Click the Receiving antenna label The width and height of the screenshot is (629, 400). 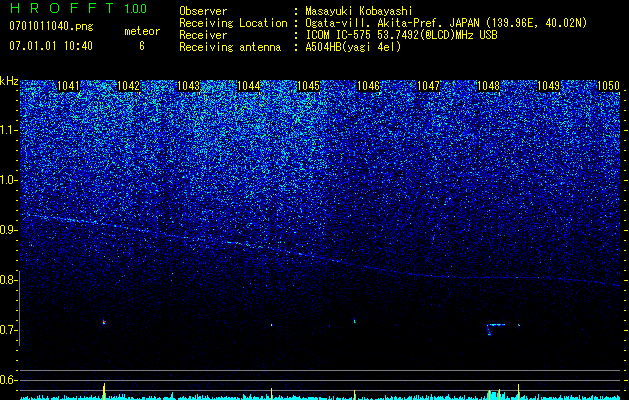click(230, 47)
